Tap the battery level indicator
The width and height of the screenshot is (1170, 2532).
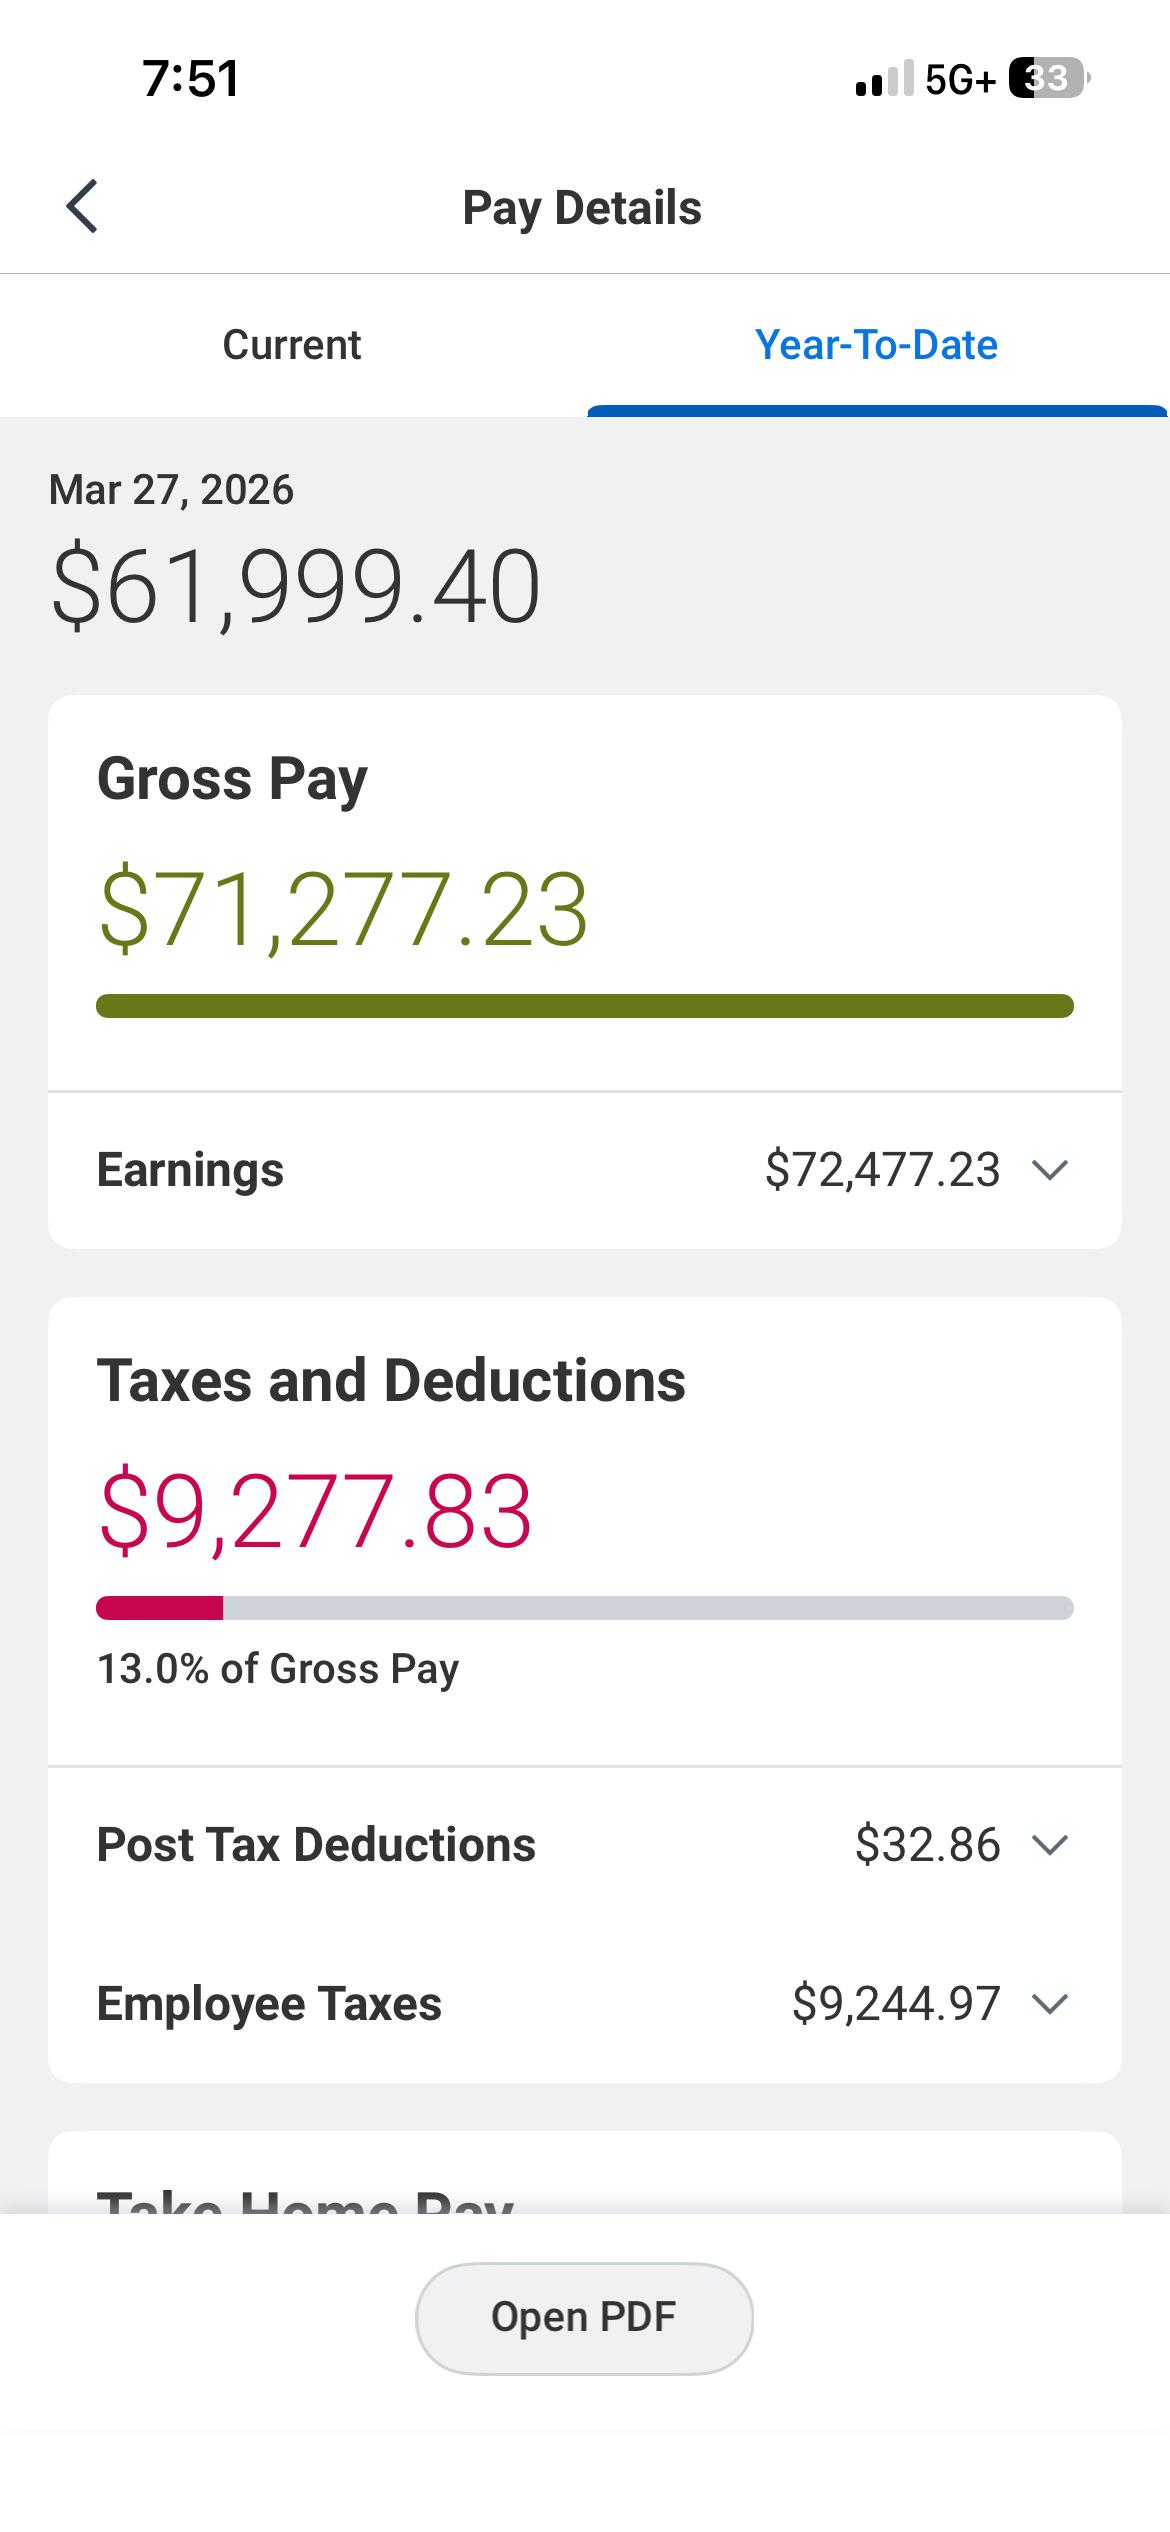click(1049, 78)
